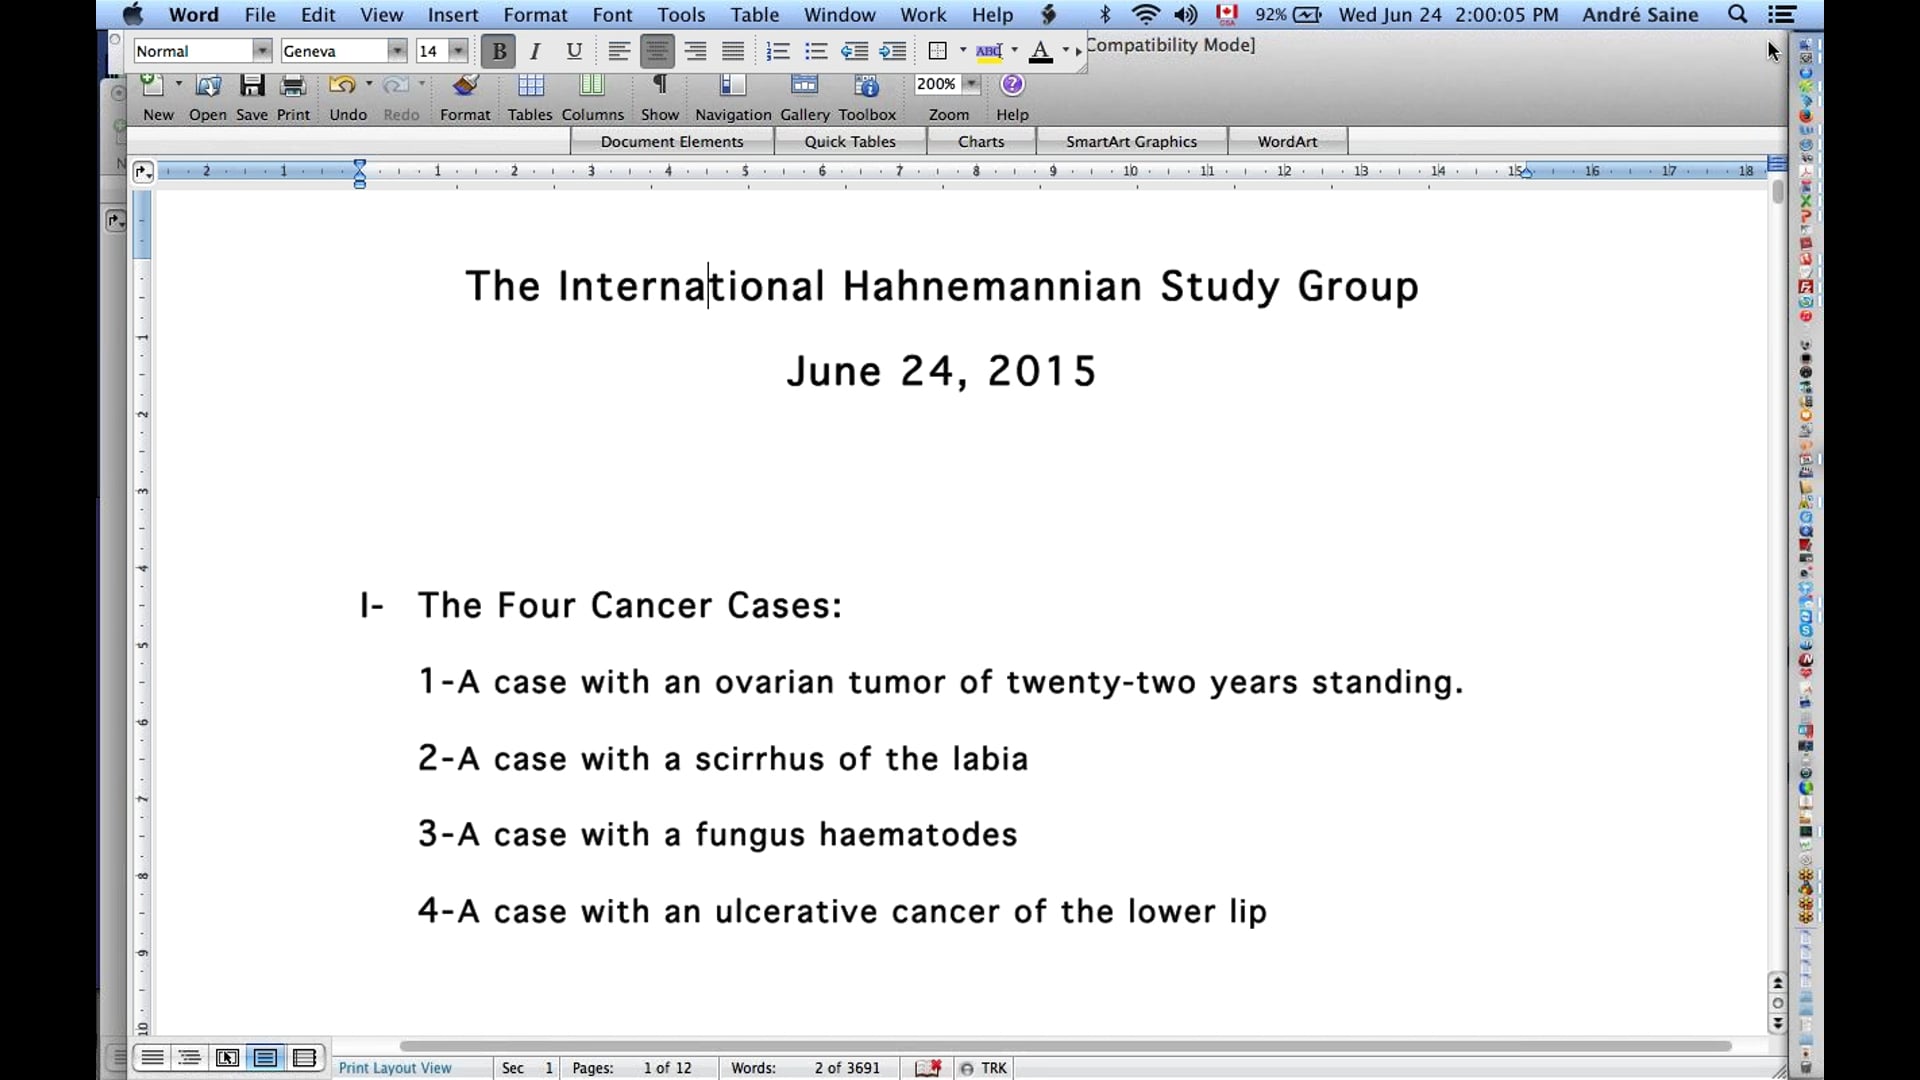Enable underline formatting

[x=573, y=50]
